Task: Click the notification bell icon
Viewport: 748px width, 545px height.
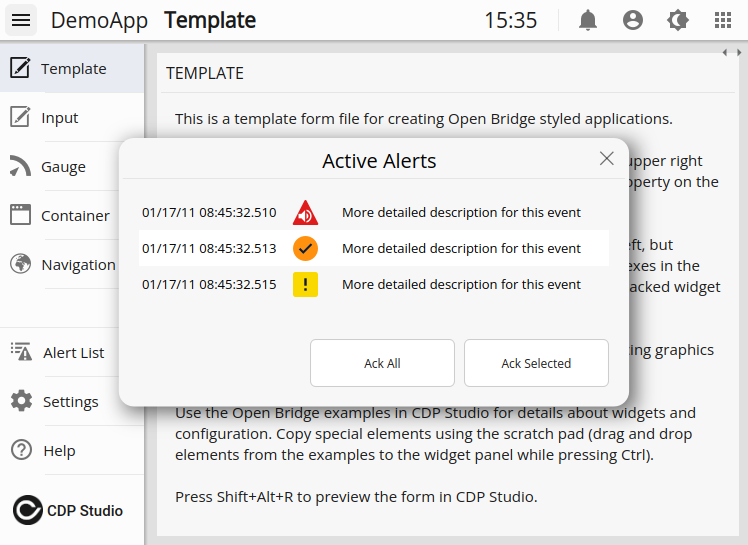Action: (588, 20)
